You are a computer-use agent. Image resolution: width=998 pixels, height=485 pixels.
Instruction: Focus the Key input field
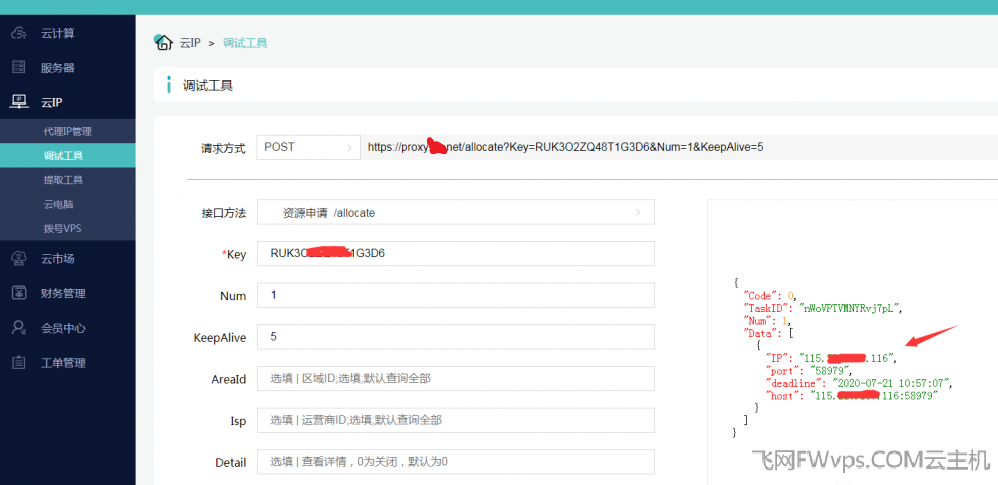456,253
